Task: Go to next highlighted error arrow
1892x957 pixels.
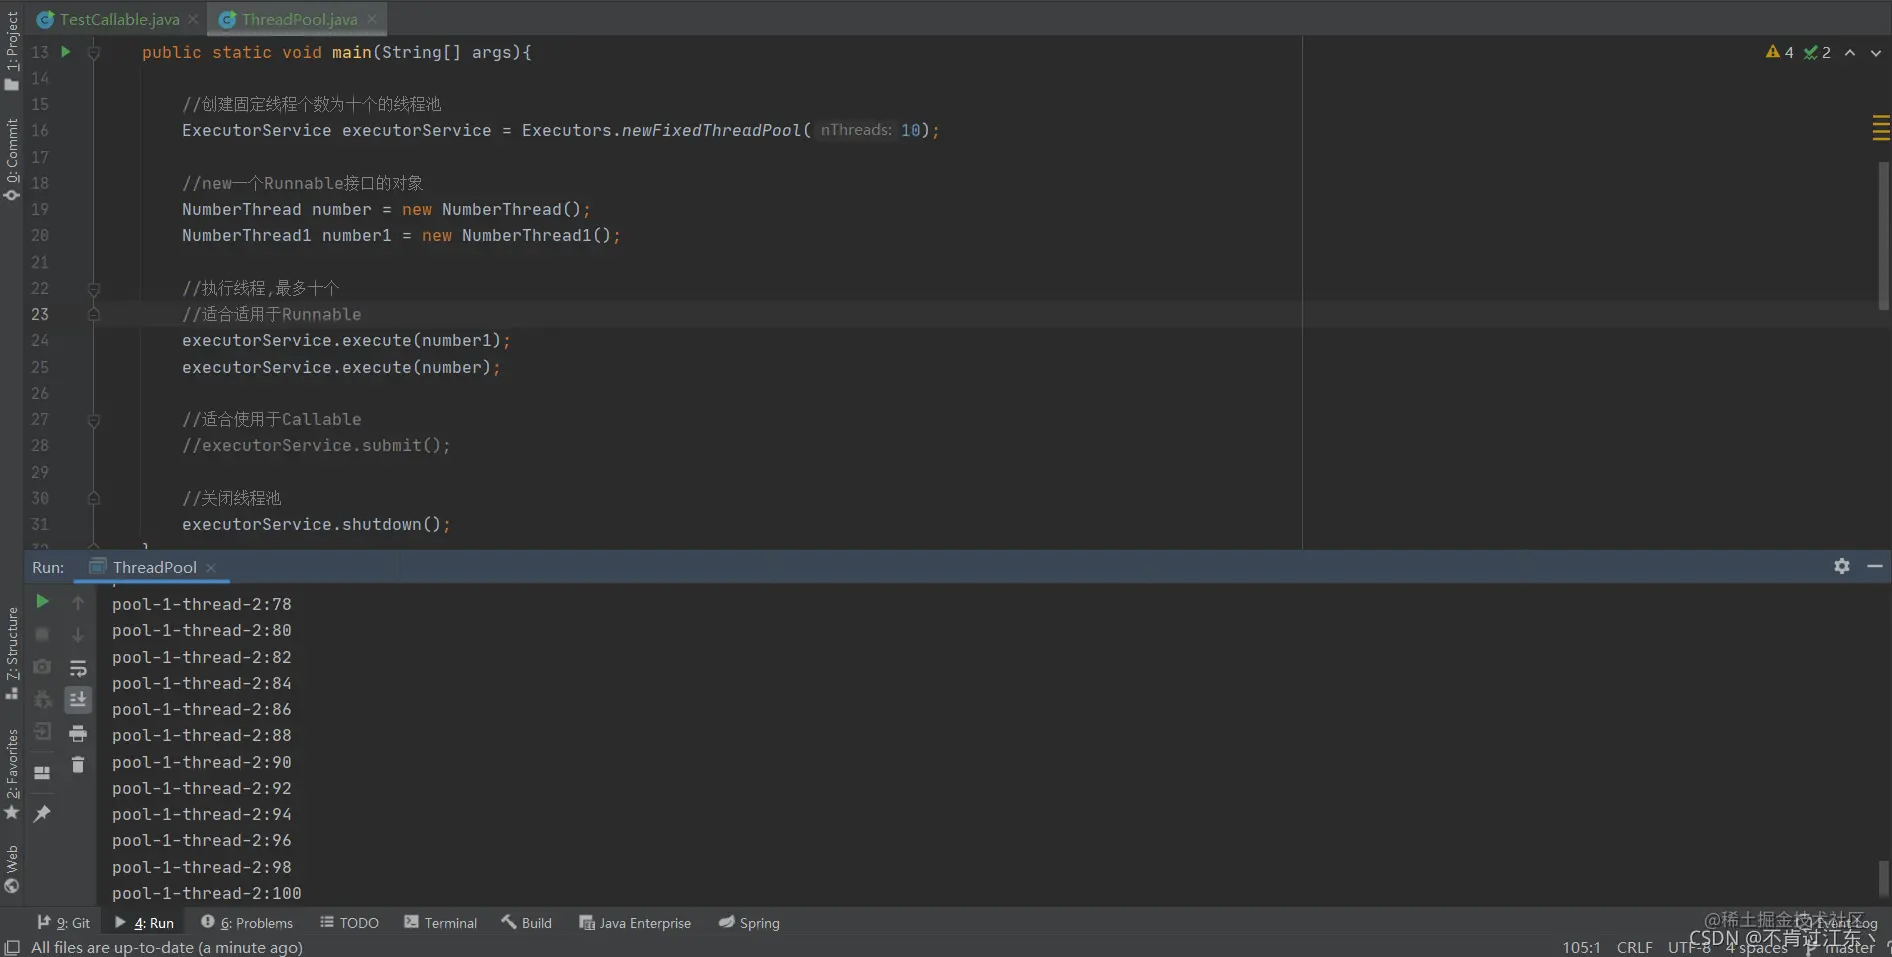Action: coord(1875,52)
